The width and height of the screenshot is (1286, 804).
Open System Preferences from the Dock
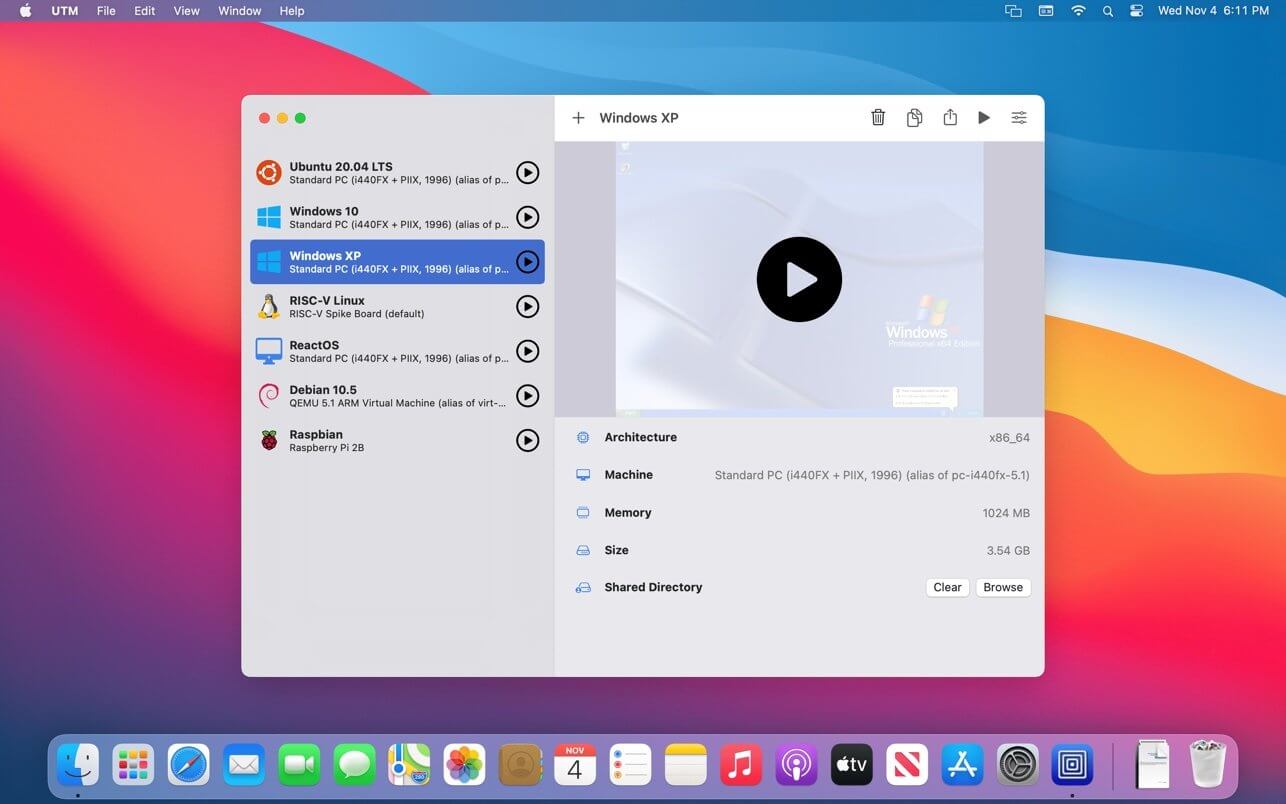click(x=1017, y=766)
